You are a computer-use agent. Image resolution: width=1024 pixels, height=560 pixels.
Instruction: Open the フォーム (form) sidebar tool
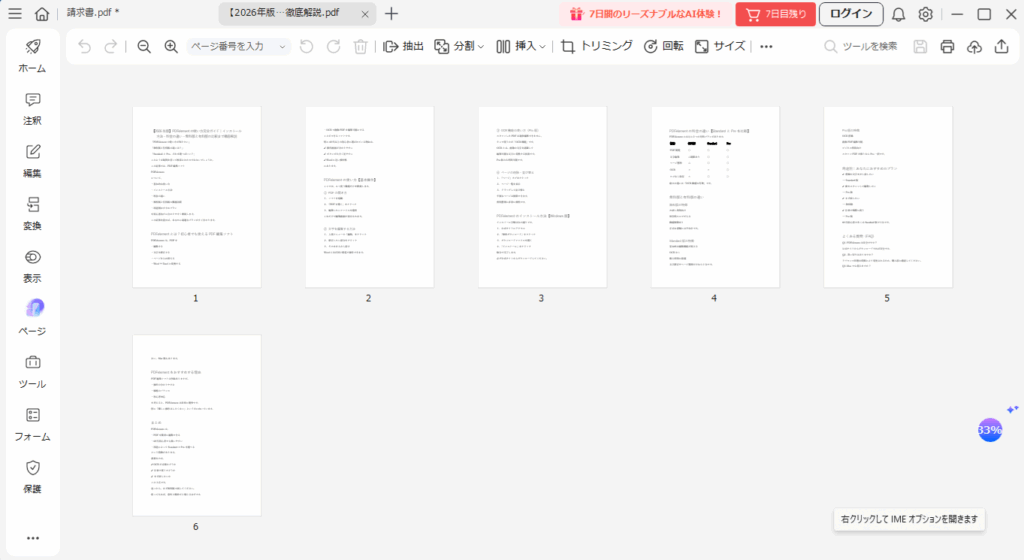(x=32, y=423)
